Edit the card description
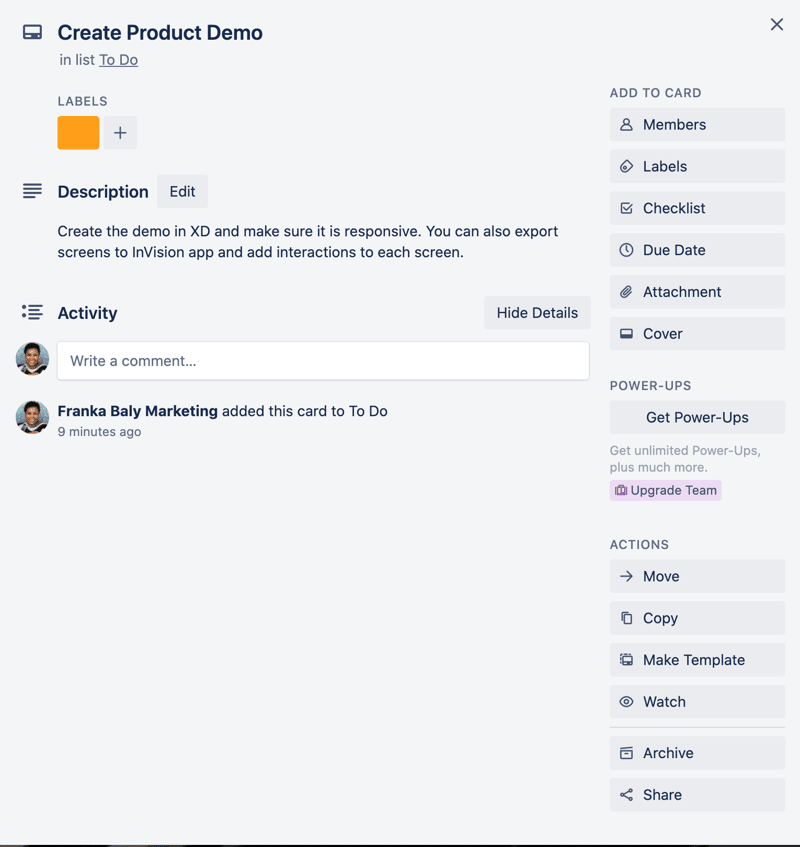800x847 pixels. 183,192
